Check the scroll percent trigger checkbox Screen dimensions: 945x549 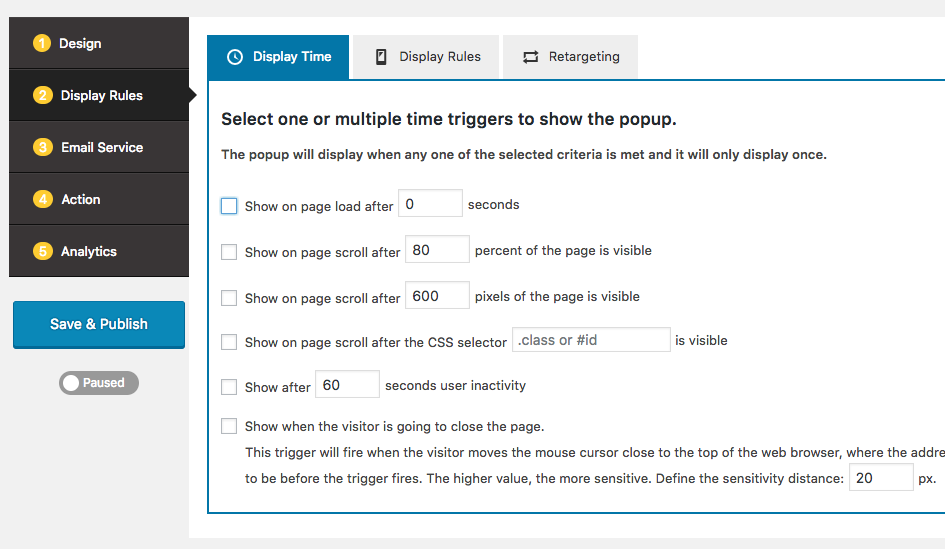(229, 252)
